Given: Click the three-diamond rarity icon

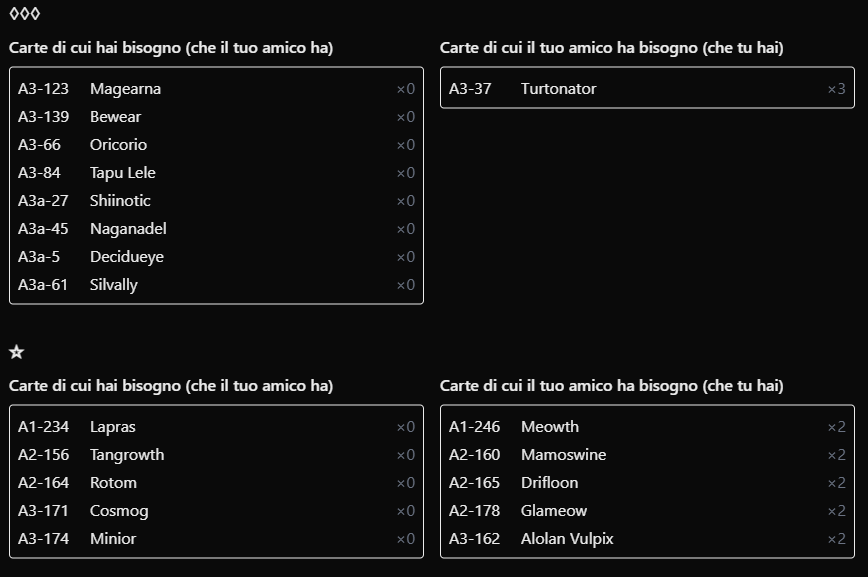Looking at the screenshot, I should pyautogui.click(x=24, y=14).
